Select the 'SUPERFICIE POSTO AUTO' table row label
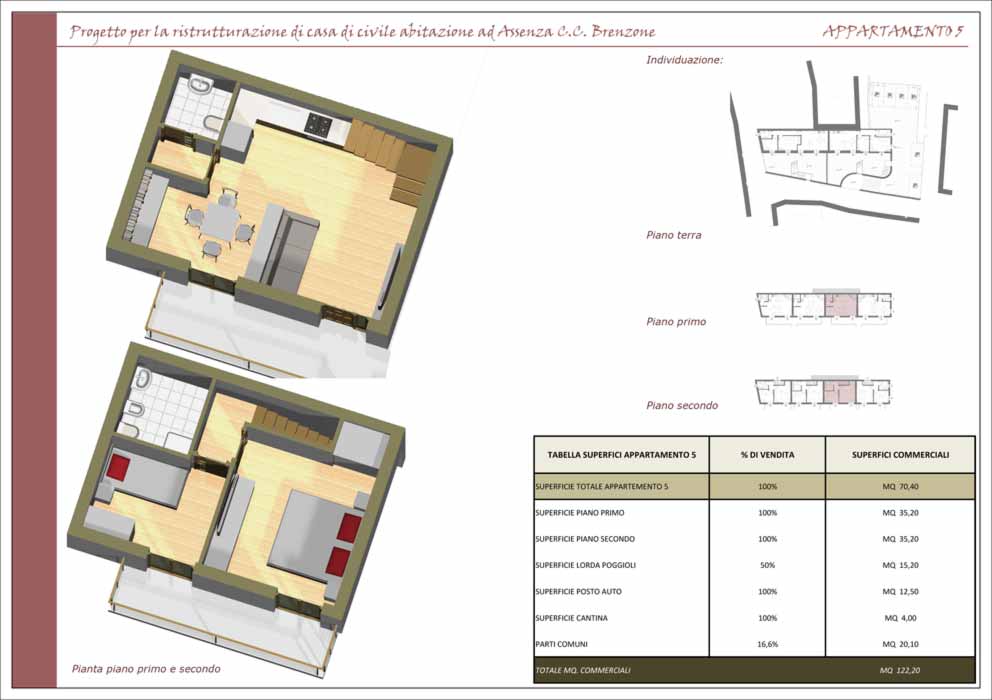992x700 pixels. (578, 592)
